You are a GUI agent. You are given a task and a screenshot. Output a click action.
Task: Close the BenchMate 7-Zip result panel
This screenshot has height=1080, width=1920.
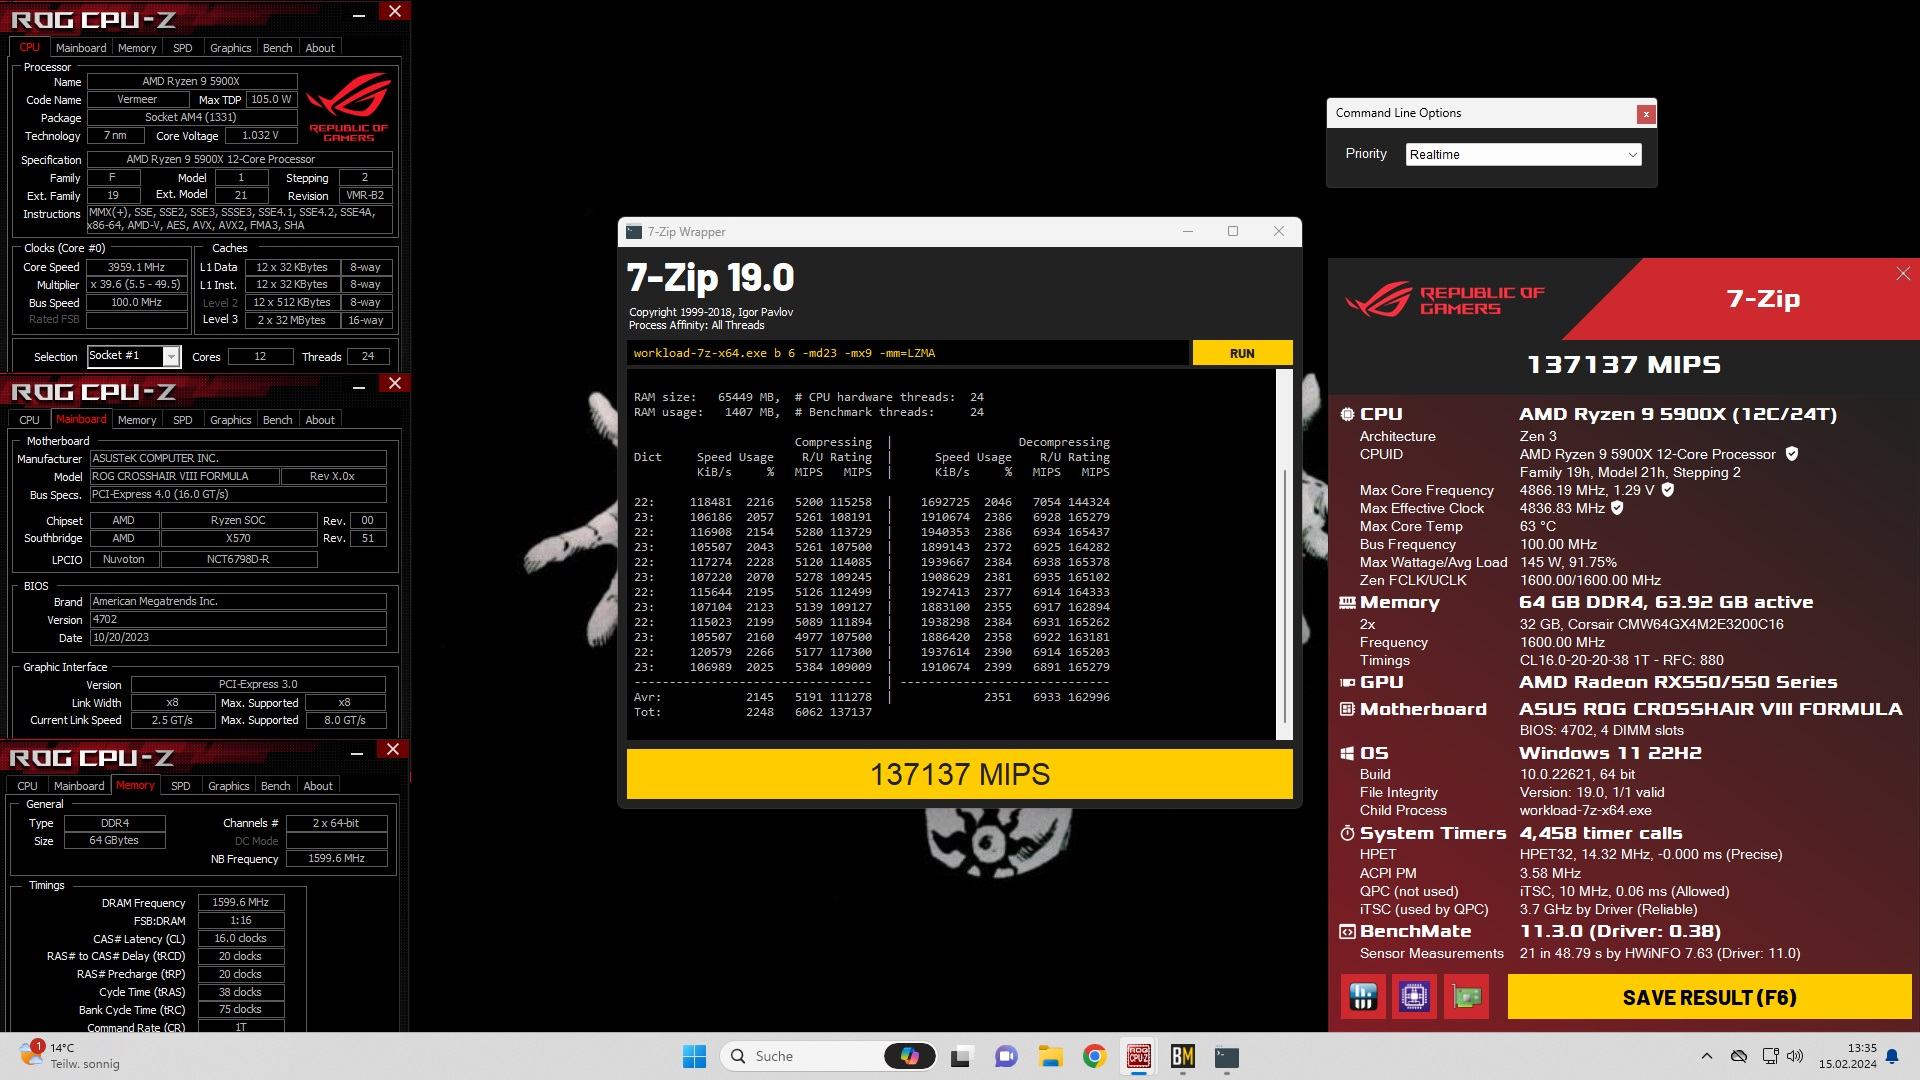pos(1903,273)
